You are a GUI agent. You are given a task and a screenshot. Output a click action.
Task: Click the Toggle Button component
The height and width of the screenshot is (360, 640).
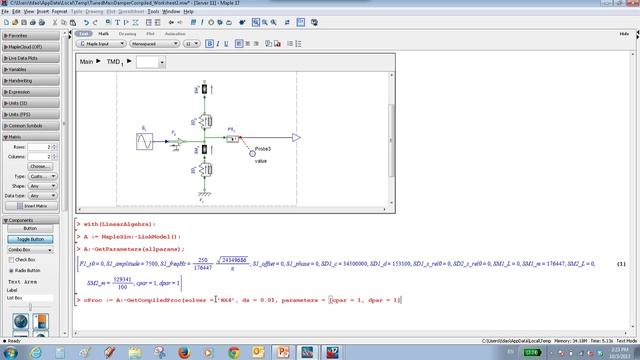pyautogui.click(x=30, y=239)
